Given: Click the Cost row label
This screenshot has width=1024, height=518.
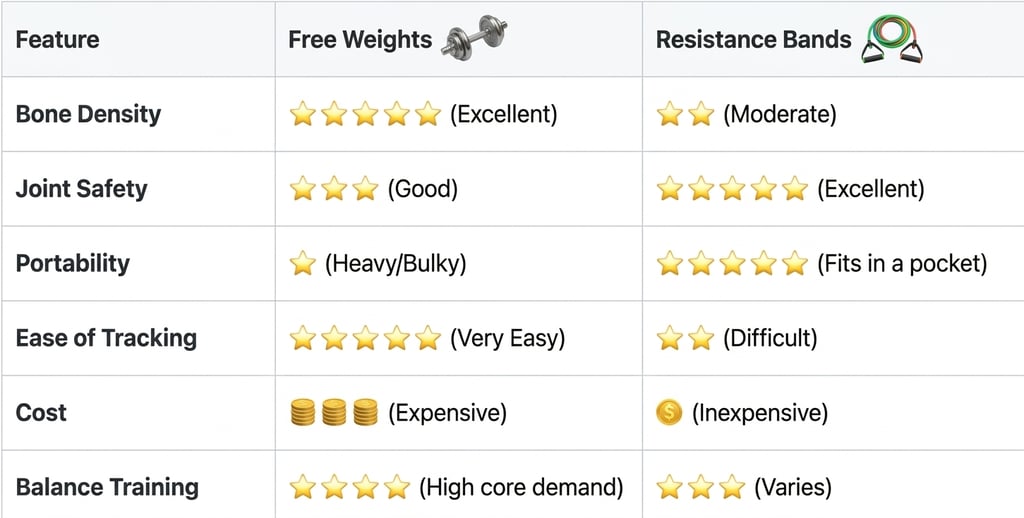Looking at the screenshot, I should pyautogui.click(x=41, y=412).
